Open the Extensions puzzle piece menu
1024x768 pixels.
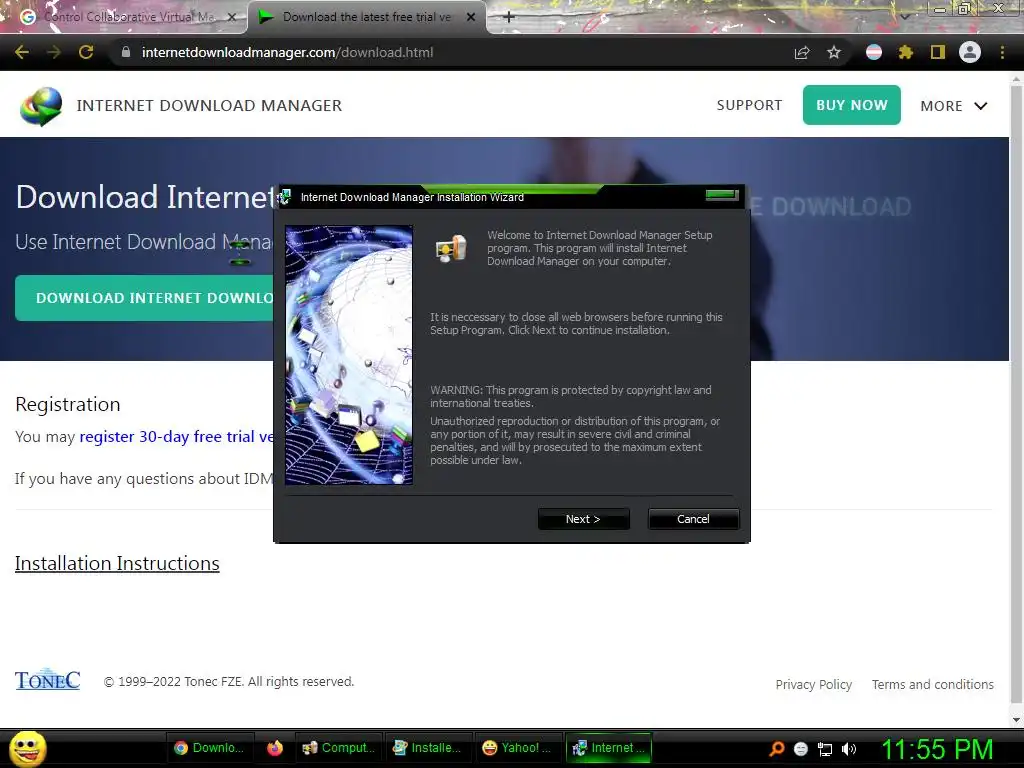coord(906,52)
